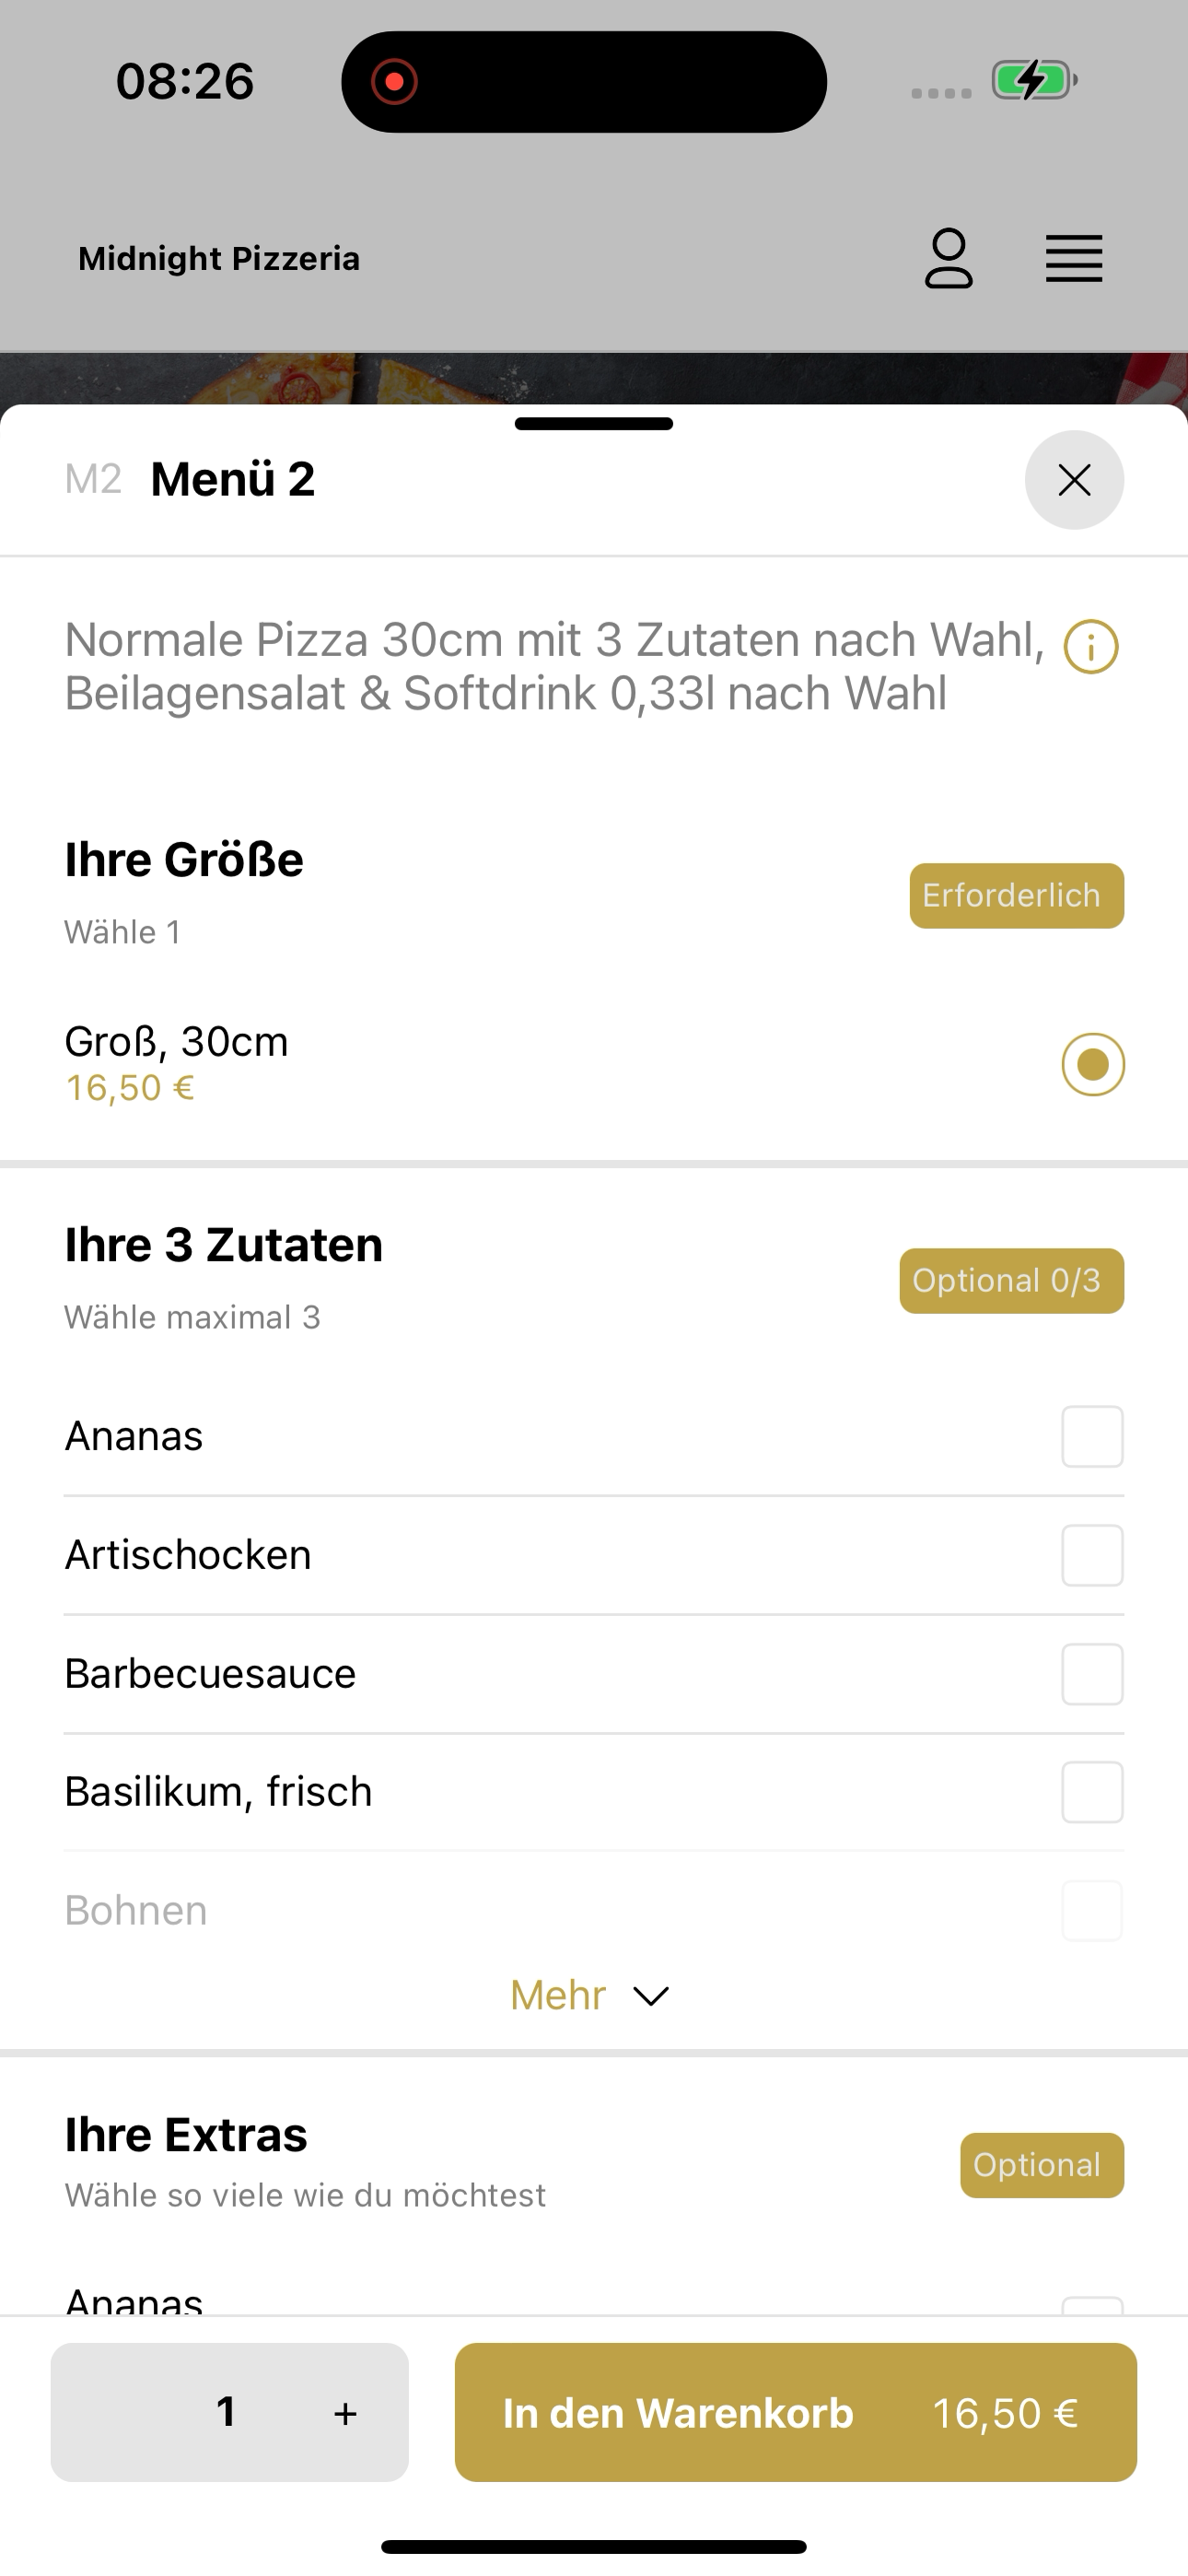
Task: Tap the quantity number 1 field
Action: click(227, 2412)
